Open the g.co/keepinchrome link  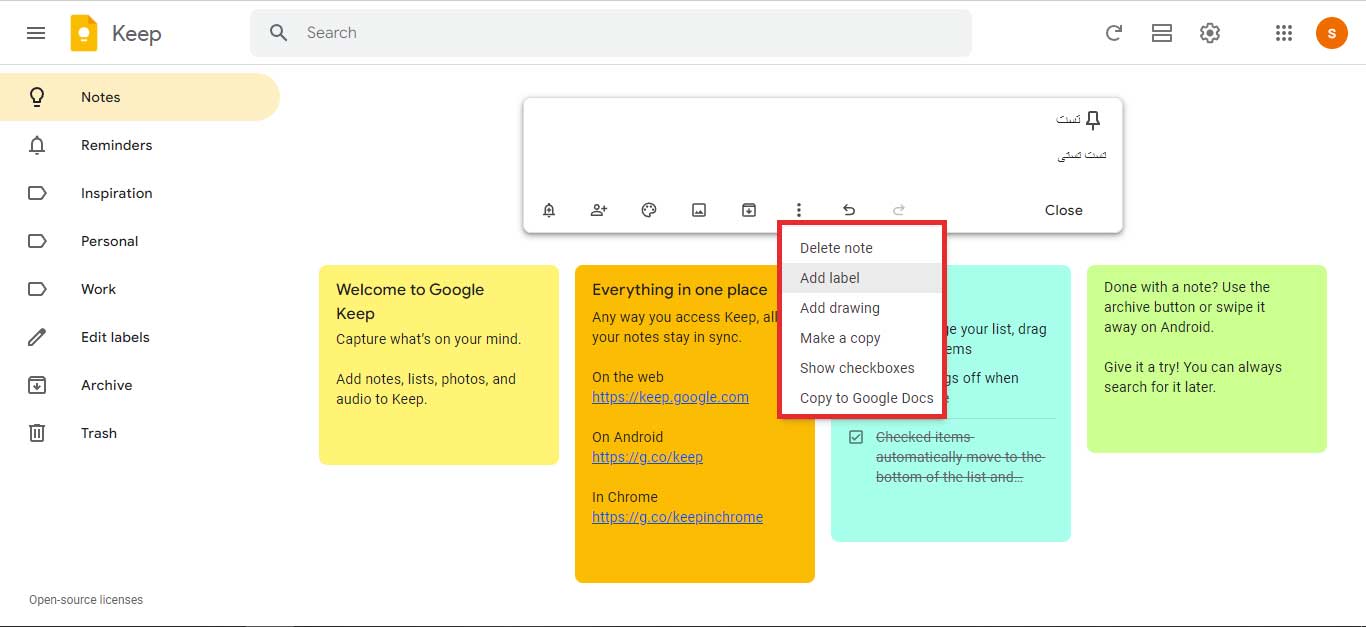coord(677,517)
